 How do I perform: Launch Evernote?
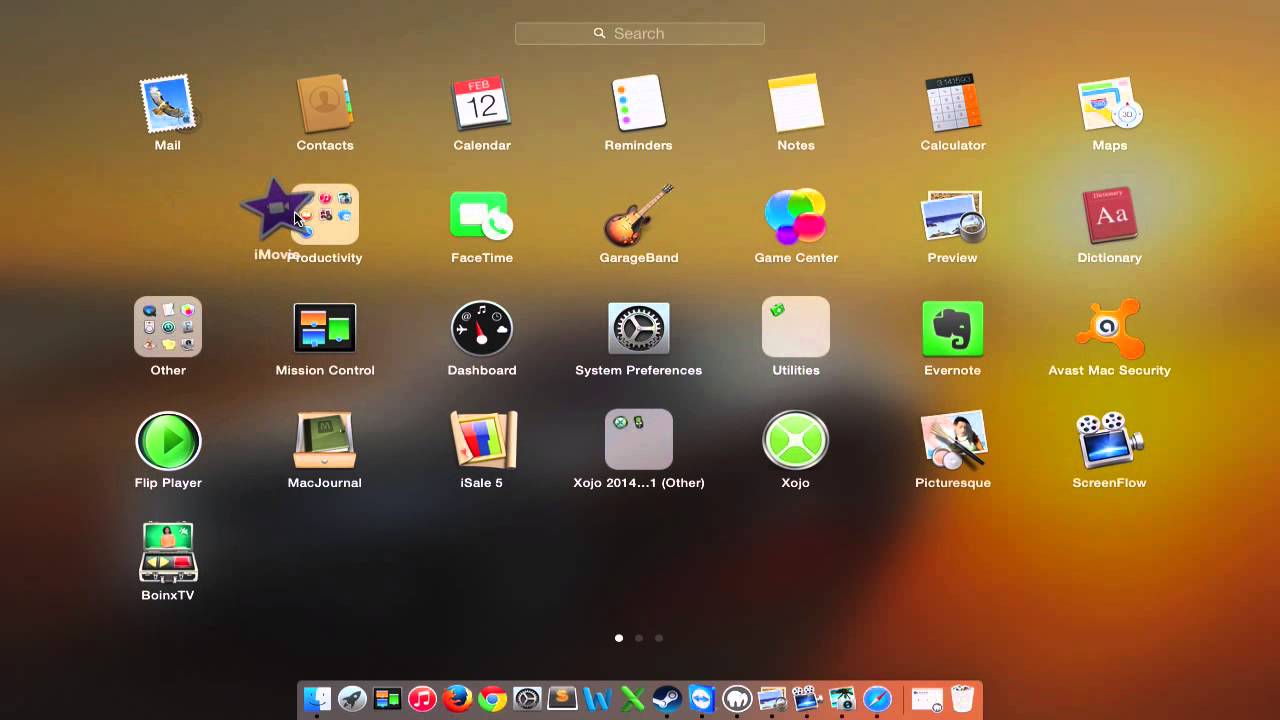point(953,328)
